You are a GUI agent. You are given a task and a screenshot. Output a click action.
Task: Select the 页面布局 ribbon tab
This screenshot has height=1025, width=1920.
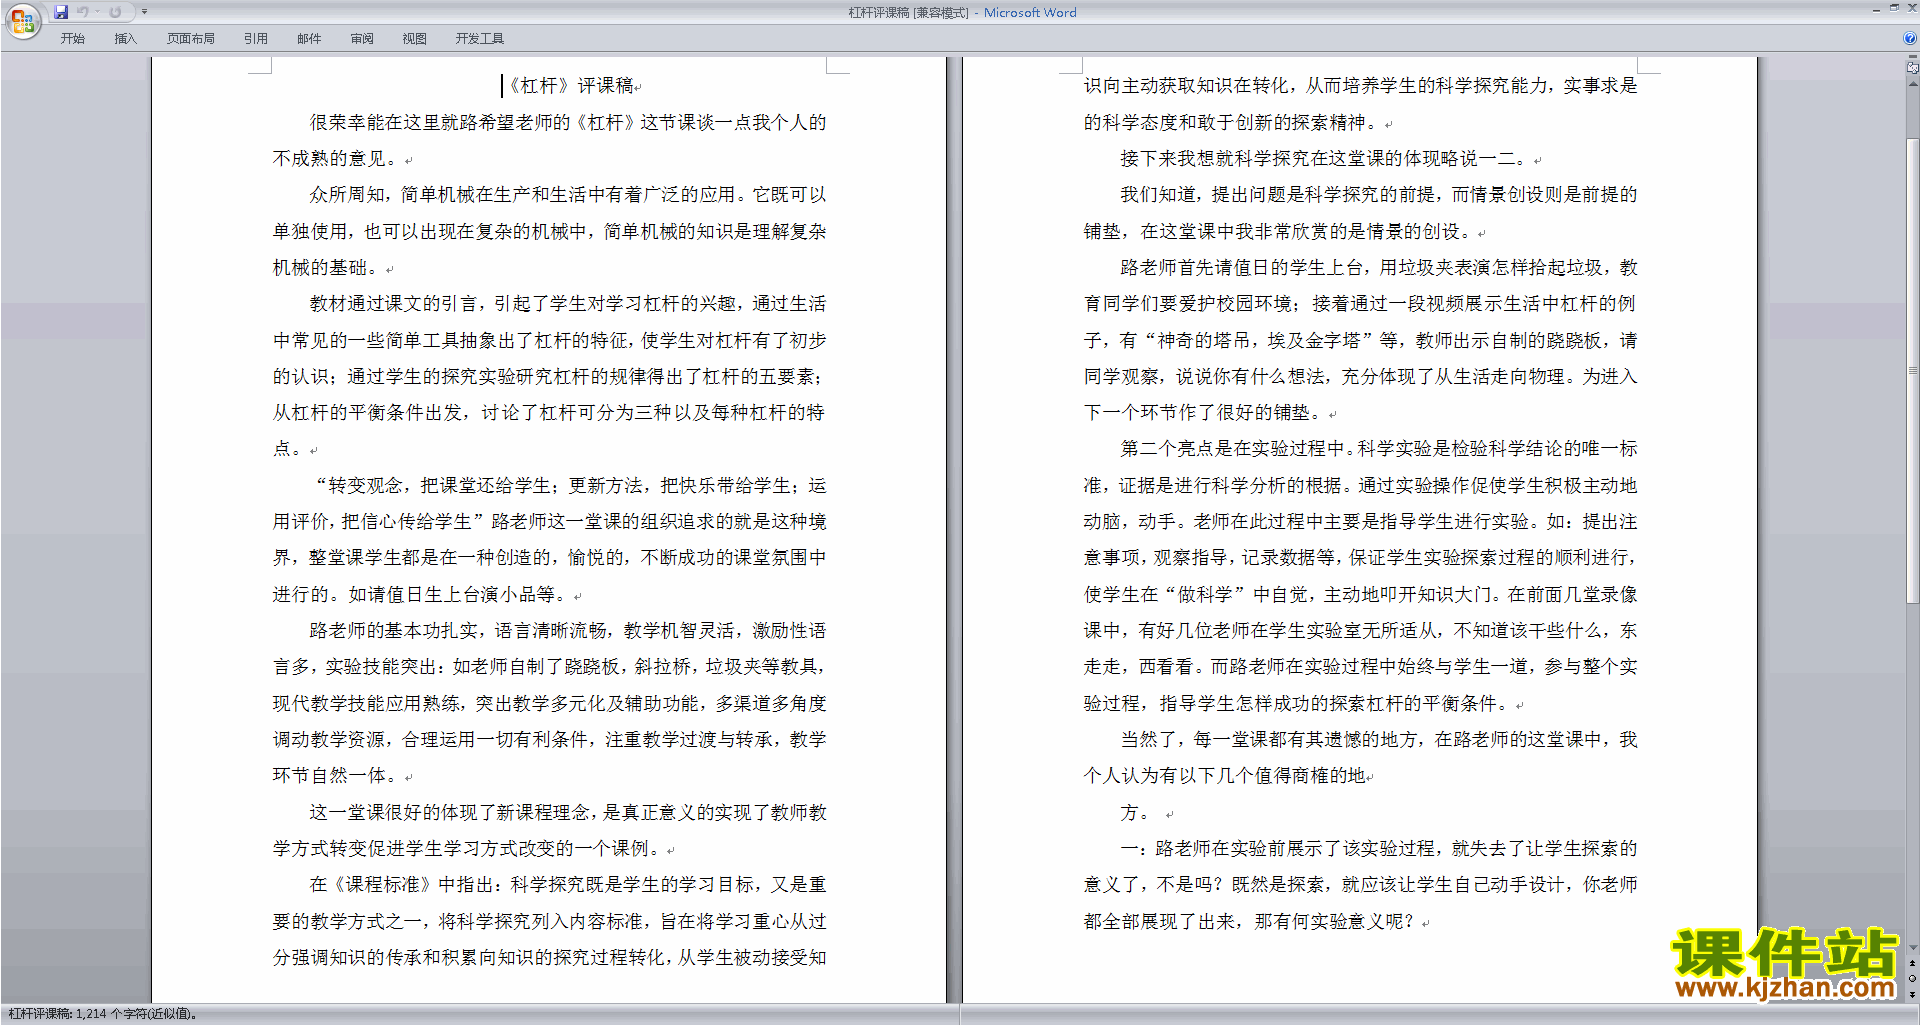(x=191, y=39)
